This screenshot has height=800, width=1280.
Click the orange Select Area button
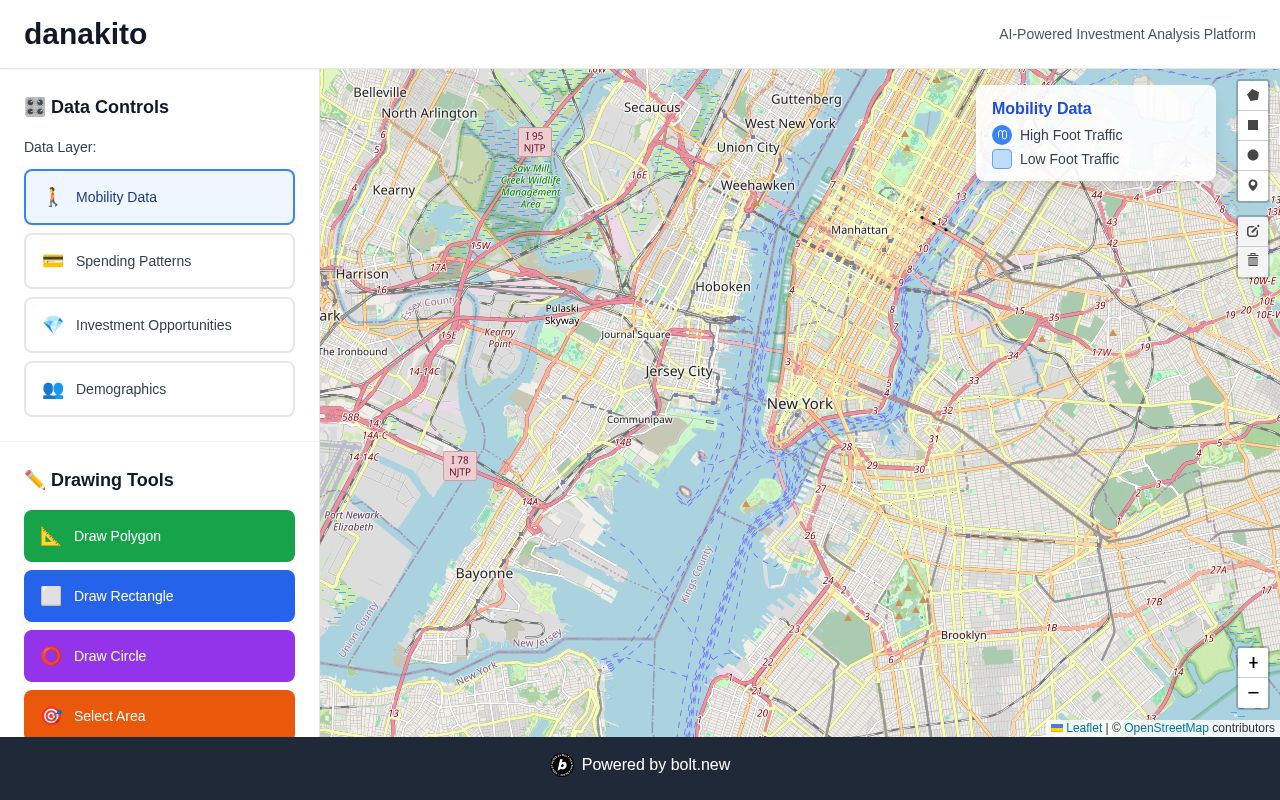click(x=160, y=714)
